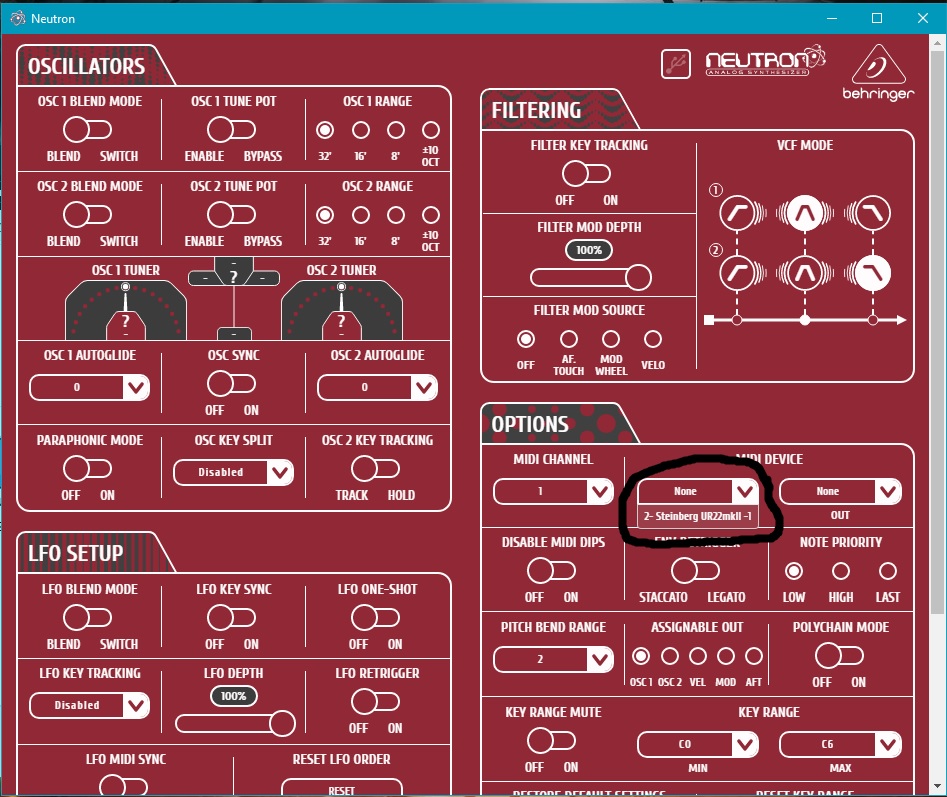Select VCF mode 2 low-pass filter icon
The width and height of the screenshot is (947, 797).
coord(873,273)
